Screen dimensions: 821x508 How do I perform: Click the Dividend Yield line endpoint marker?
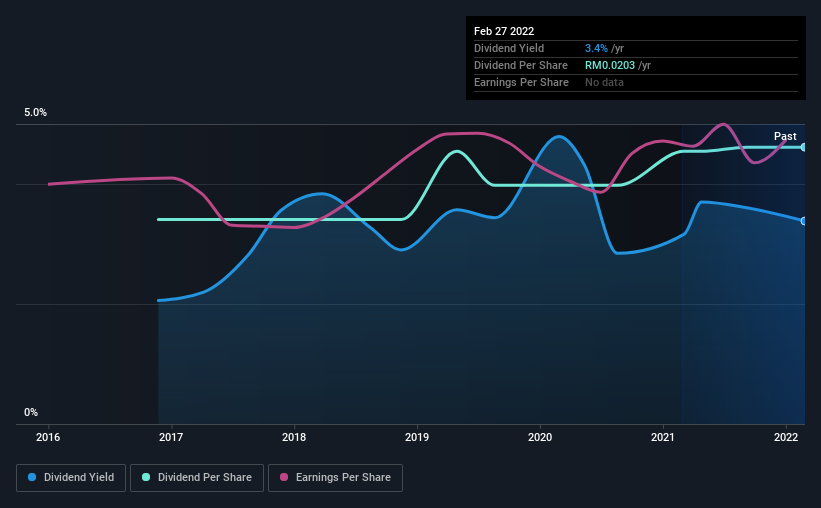pyautogui.click(x=804, y=221)
